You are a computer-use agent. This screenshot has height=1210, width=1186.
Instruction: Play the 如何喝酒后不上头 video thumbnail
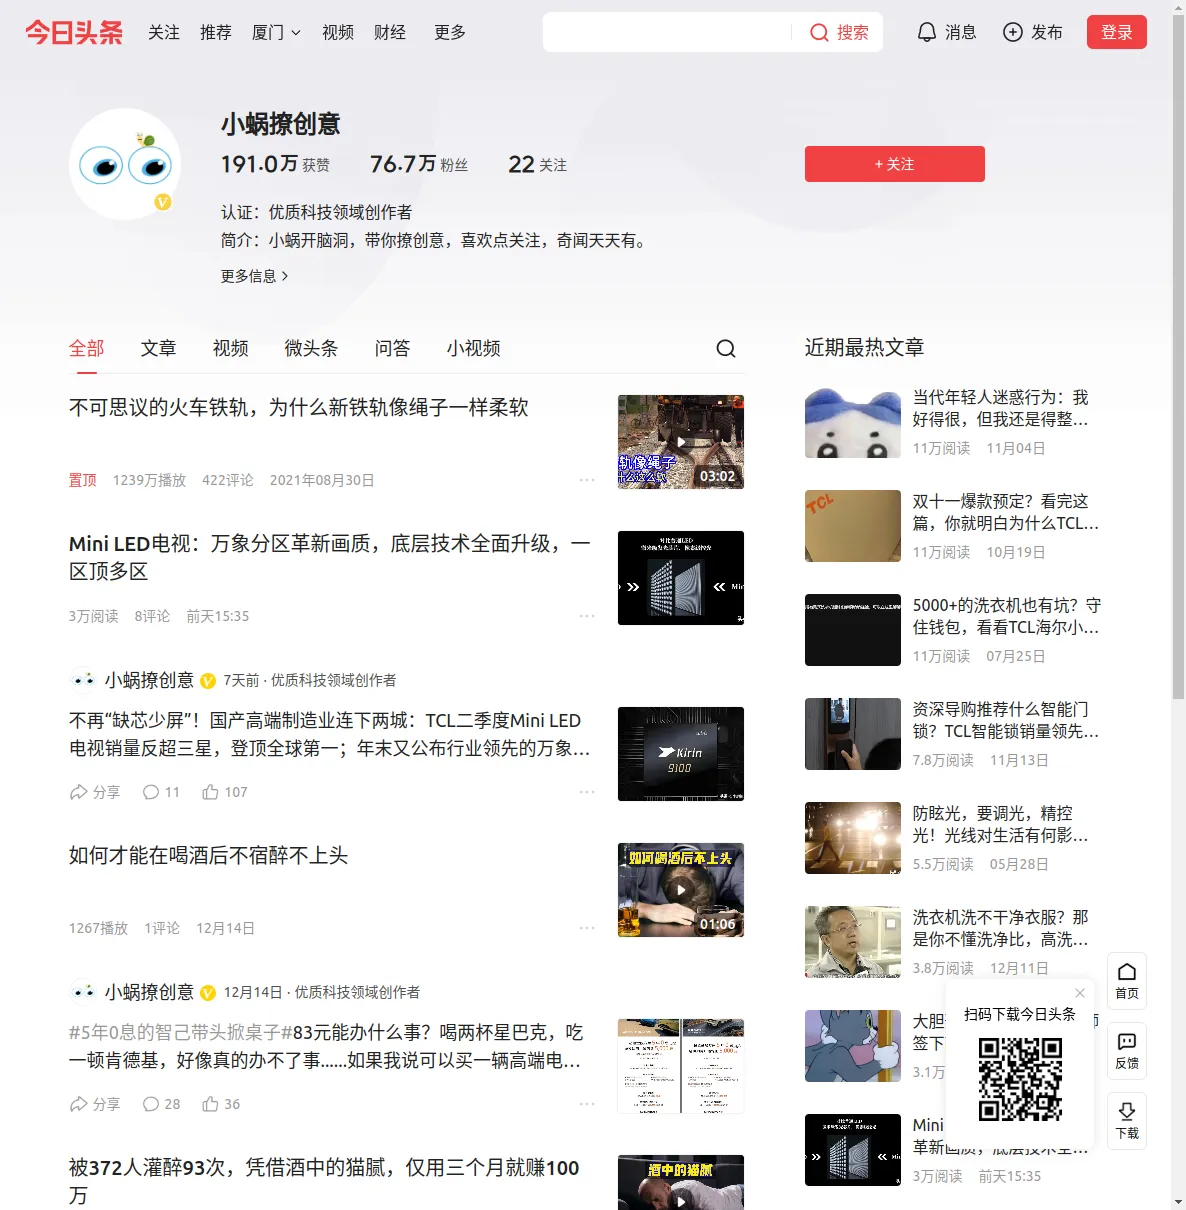pyautogui.click(x=681, y=890)
